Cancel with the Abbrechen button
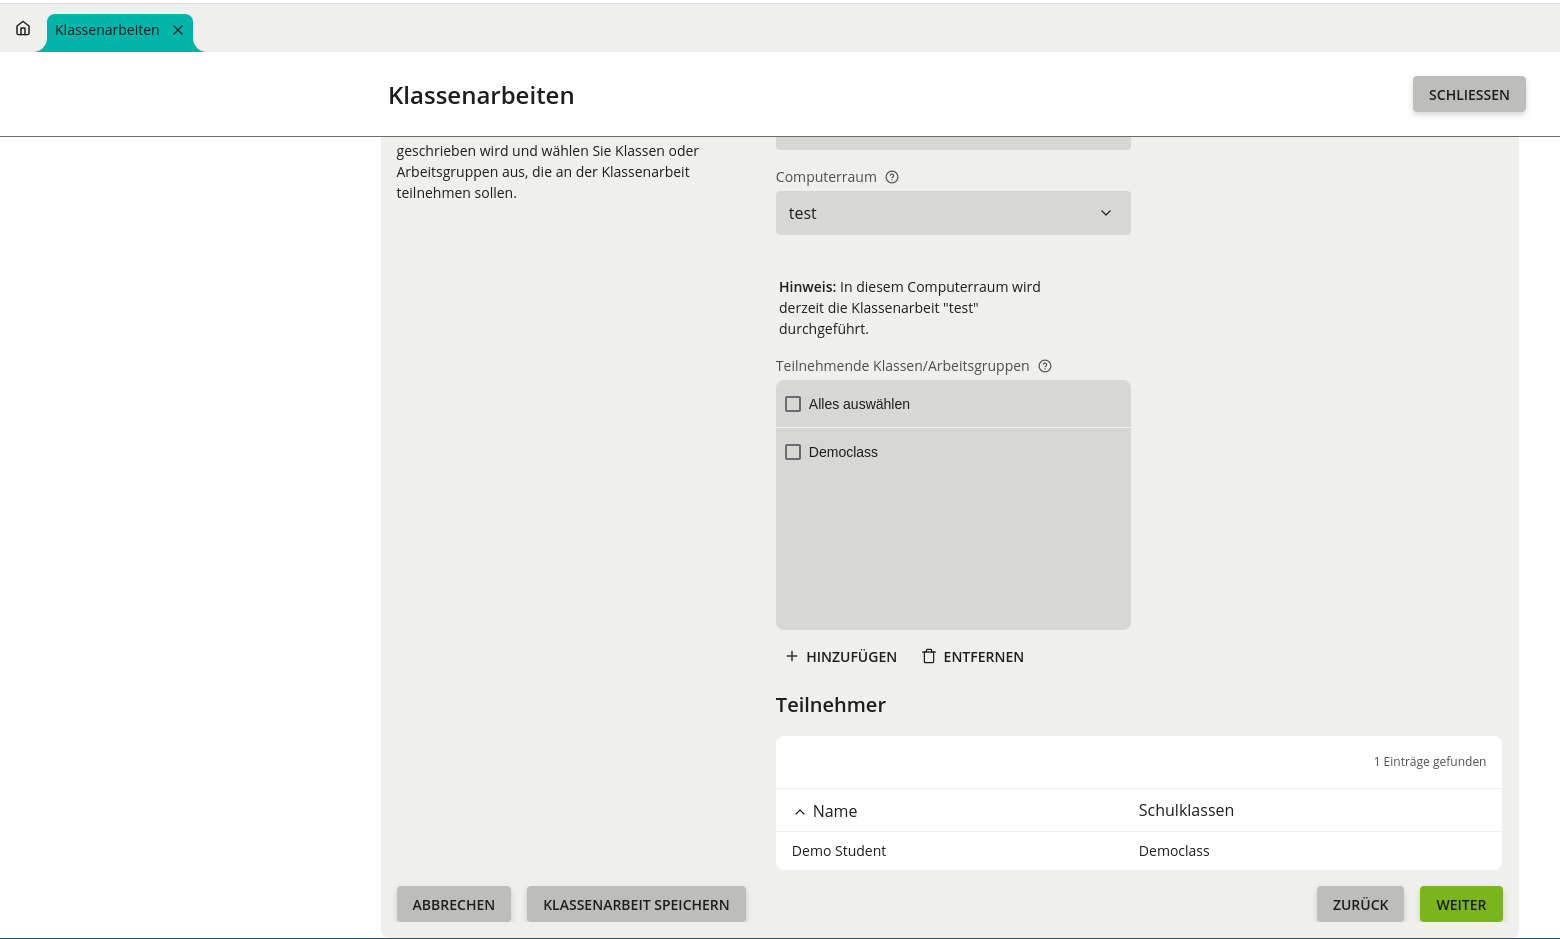Screen dimensions: 1560x939 point(453,904)
